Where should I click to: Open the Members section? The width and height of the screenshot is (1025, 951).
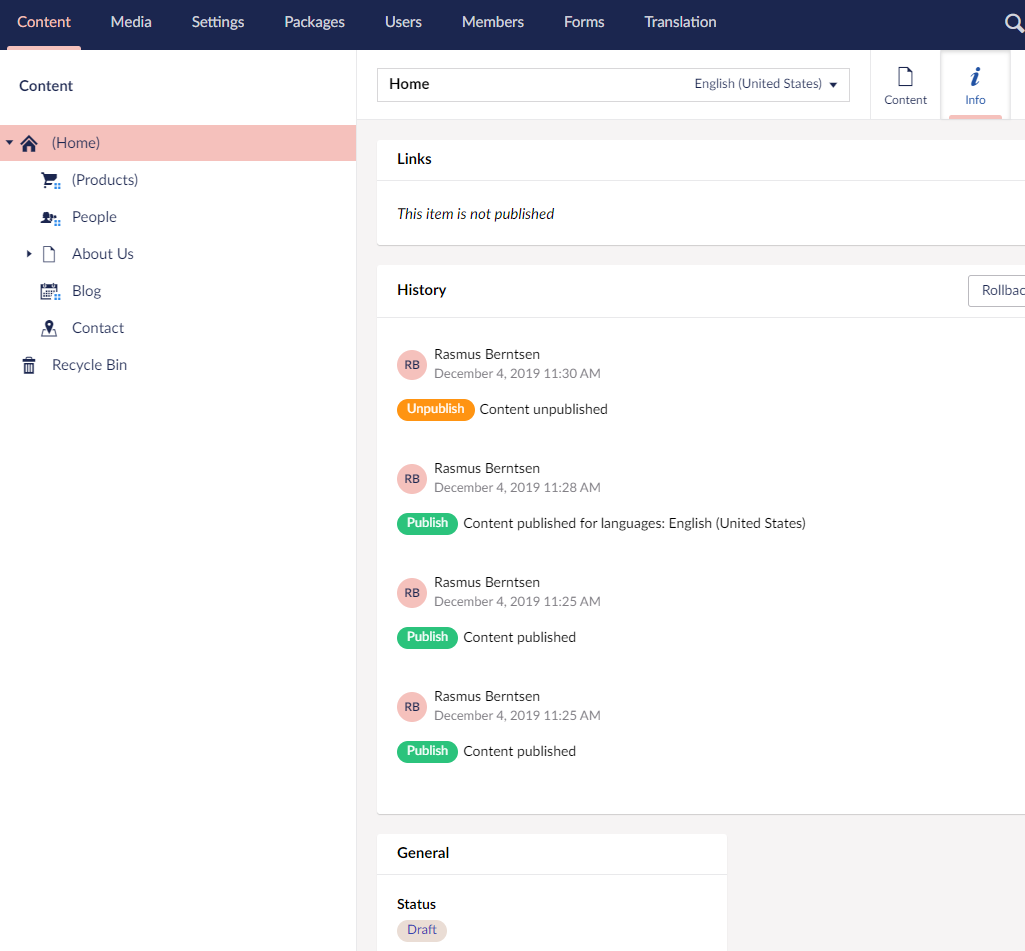[x=493, y=22]
